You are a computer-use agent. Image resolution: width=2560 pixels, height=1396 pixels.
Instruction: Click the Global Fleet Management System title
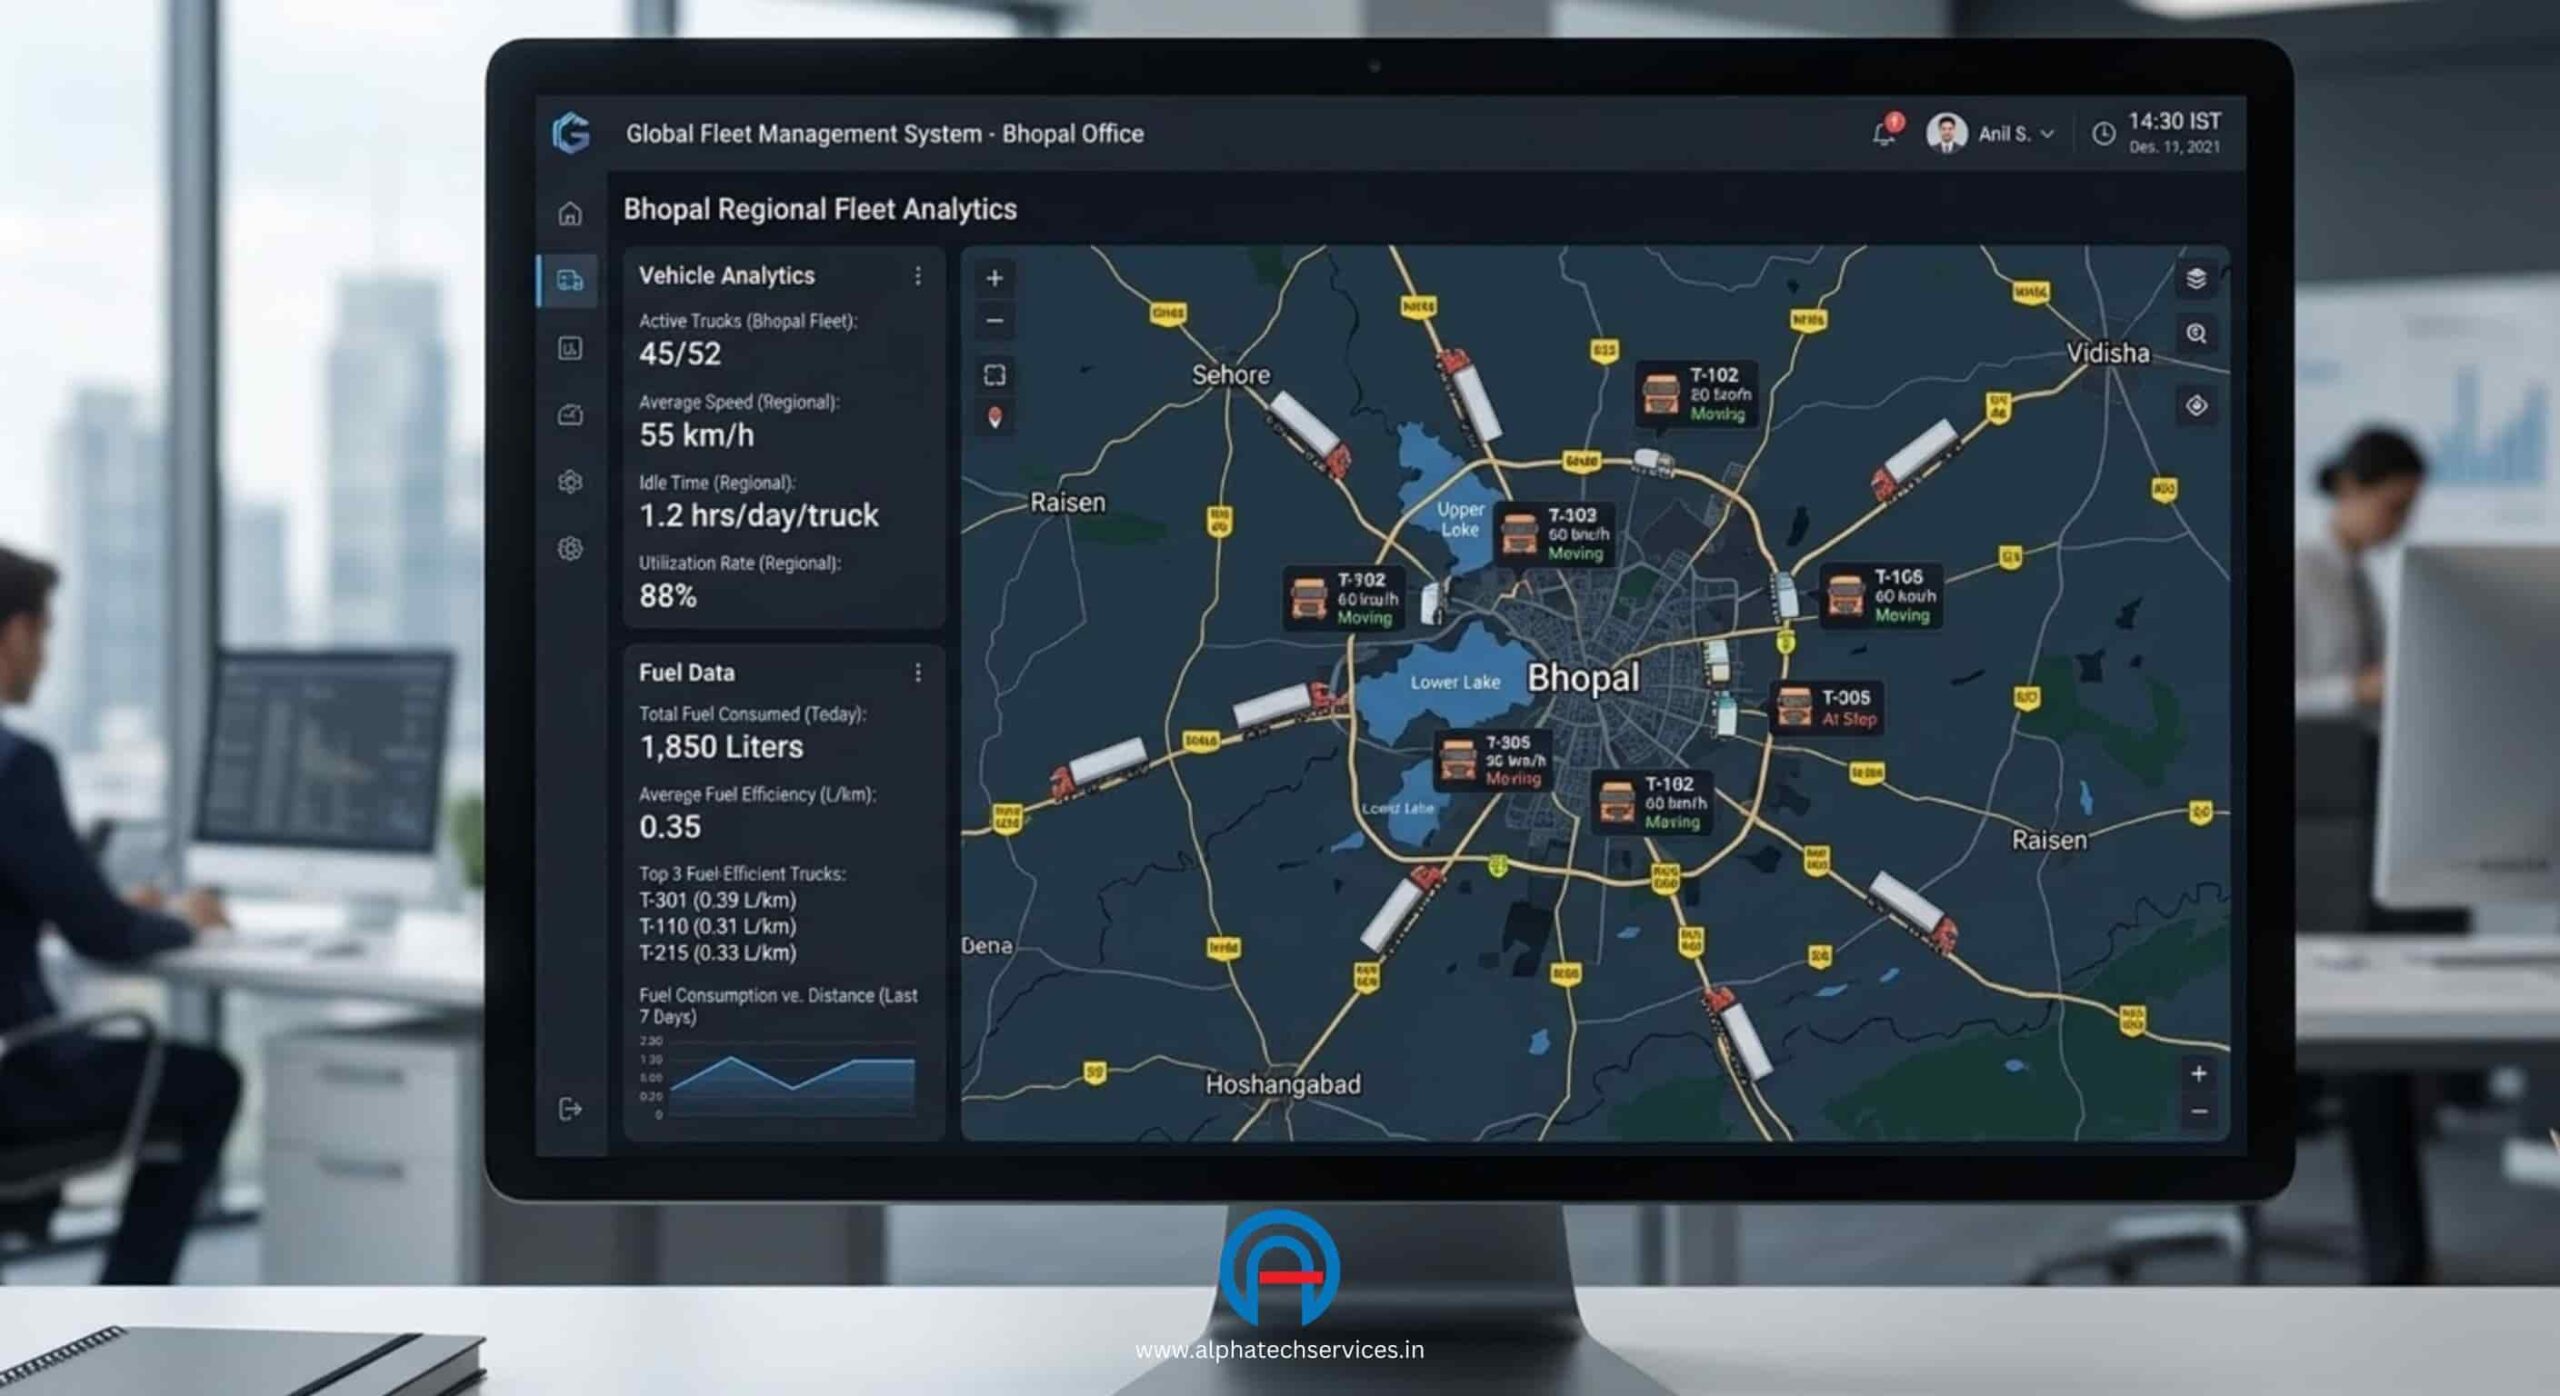(x=884, y=132)
